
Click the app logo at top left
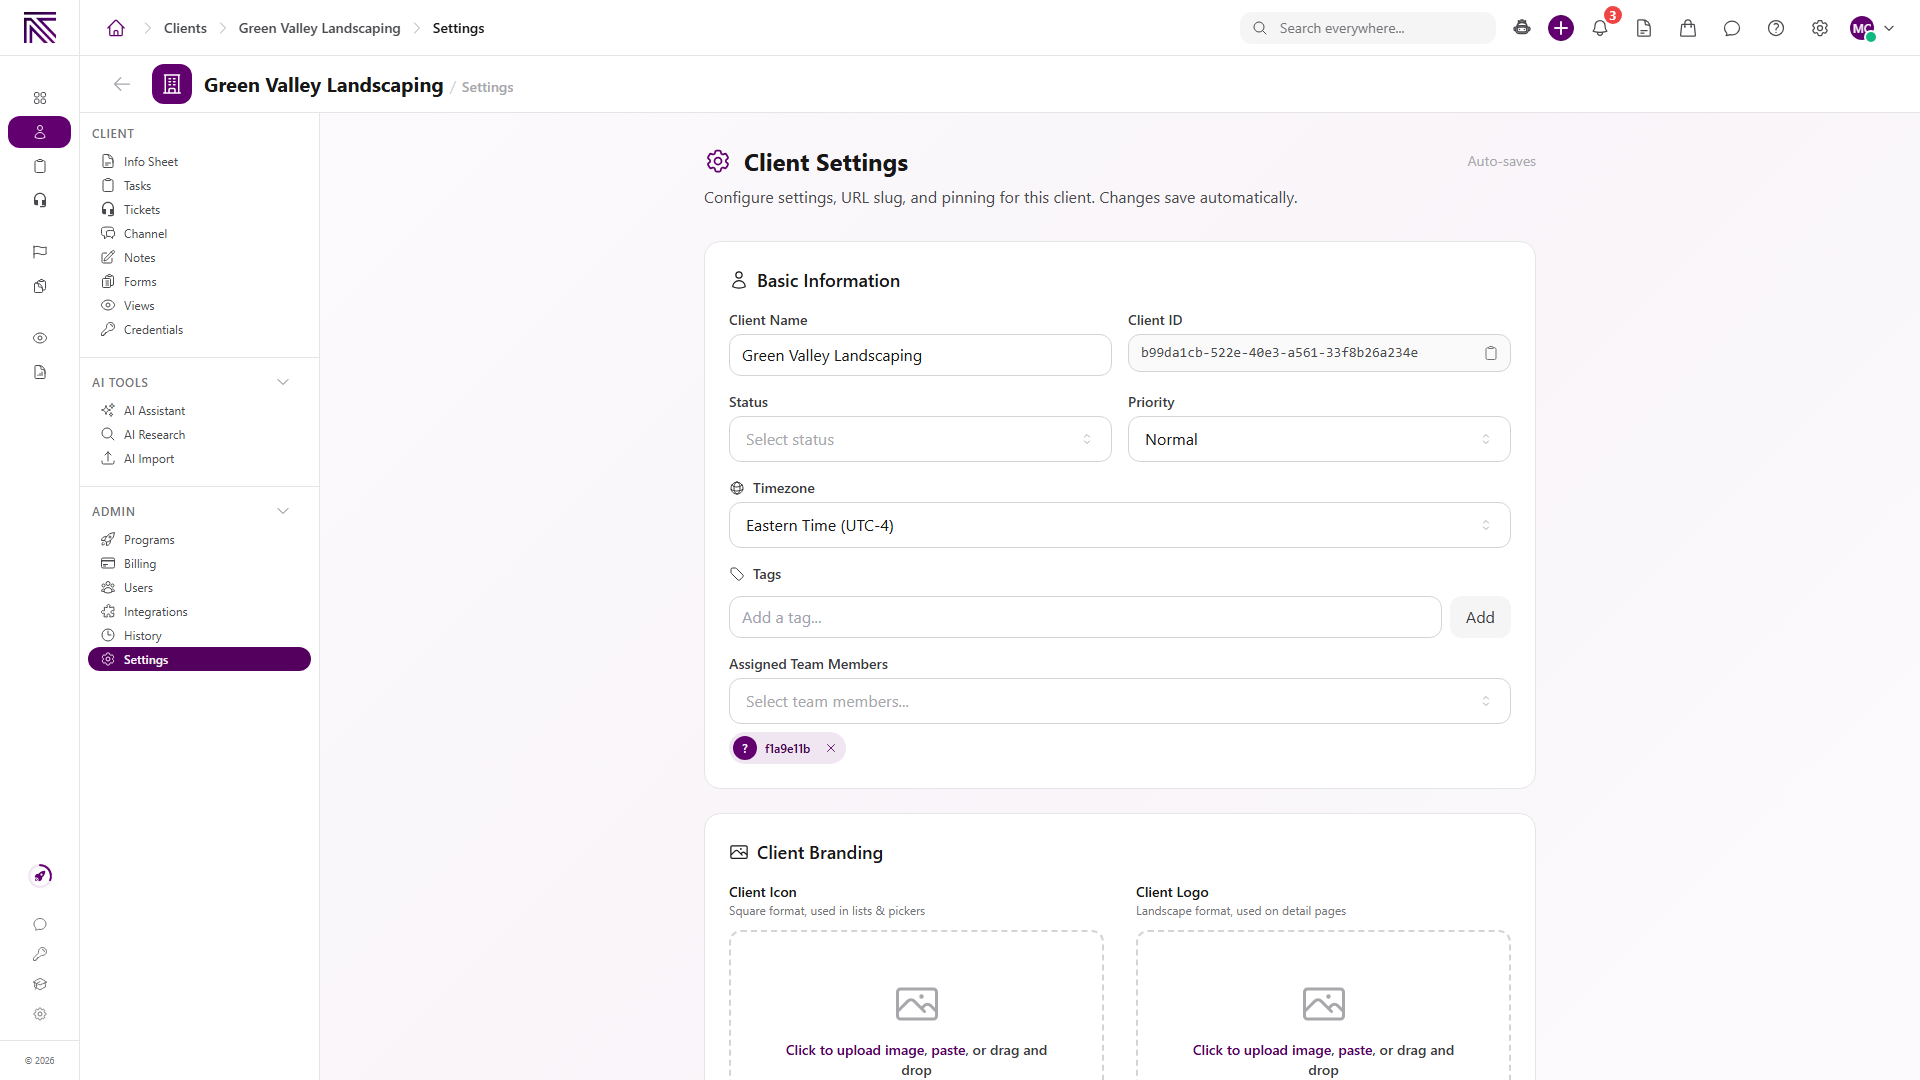click(40, 28)
